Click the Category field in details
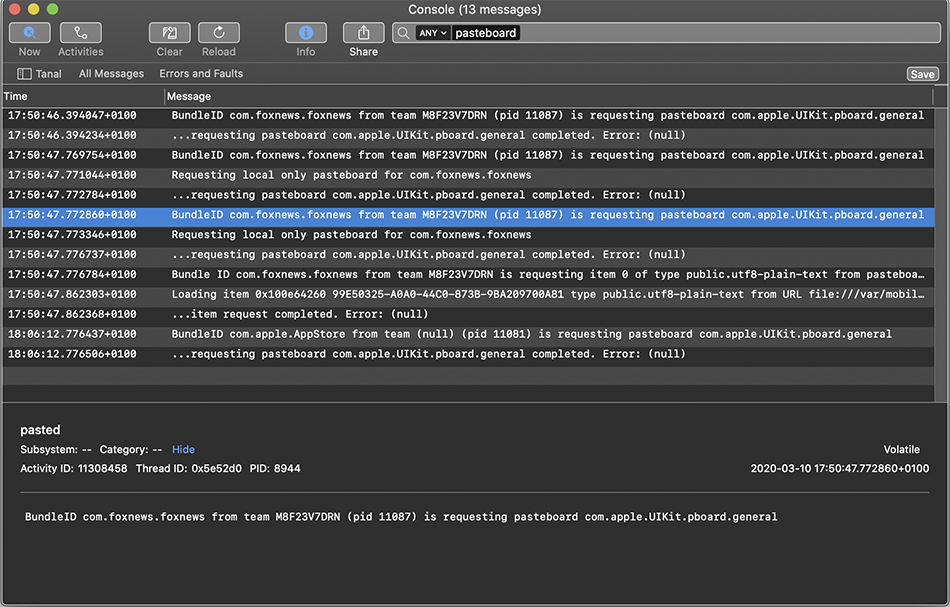The image size is (950, 607). [131, 449]
